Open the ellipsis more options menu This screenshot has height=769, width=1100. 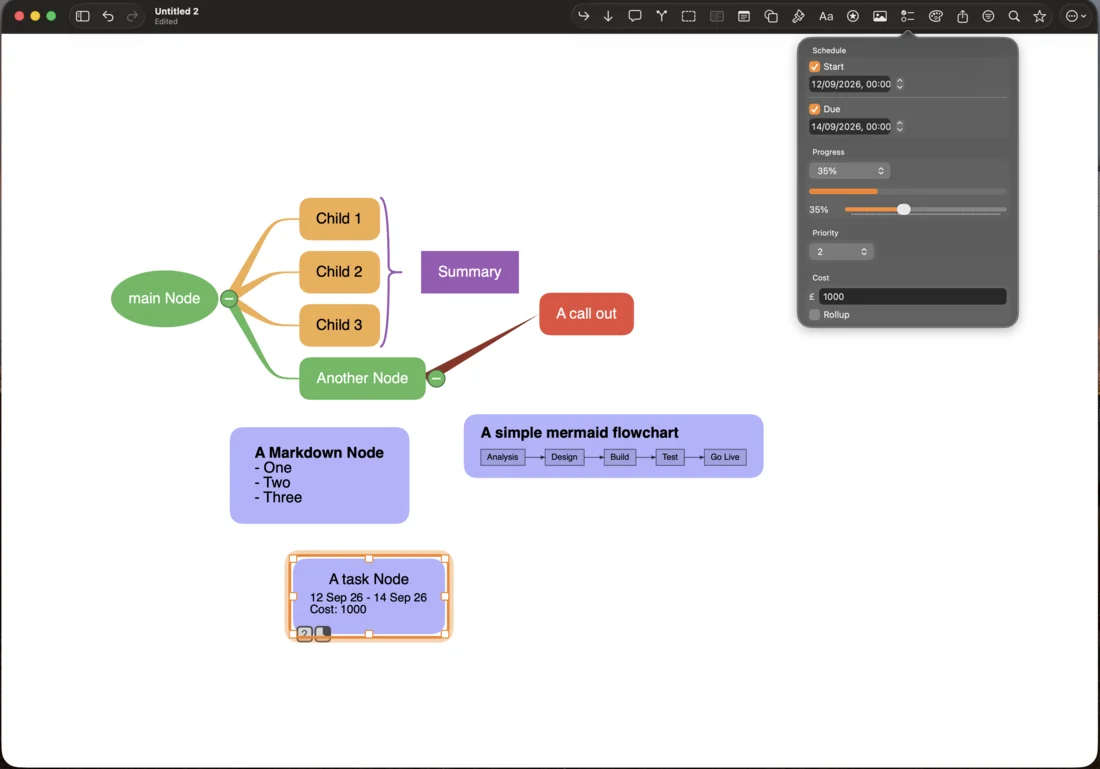point(1075,16)
